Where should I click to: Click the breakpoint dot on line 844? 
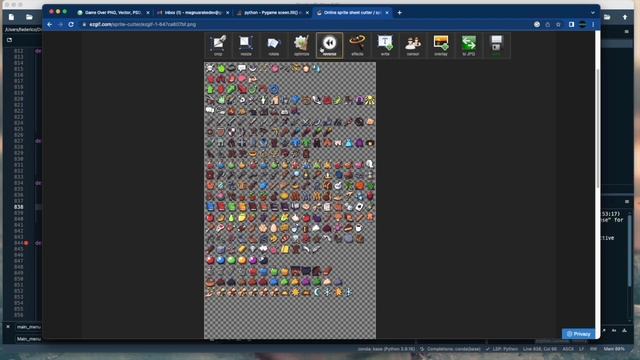(x=26, y=243)
